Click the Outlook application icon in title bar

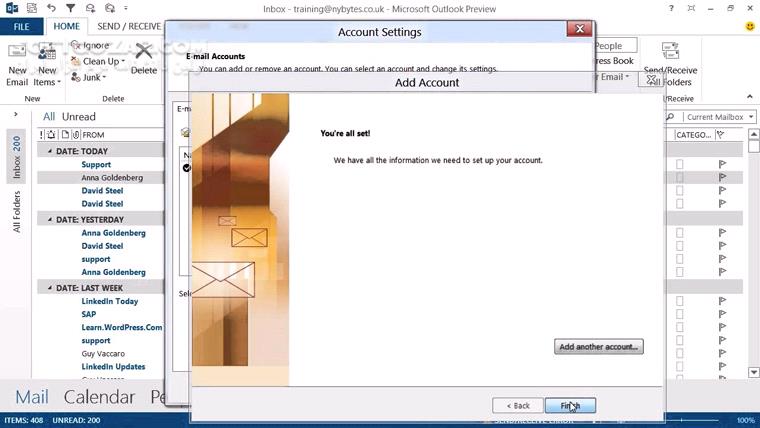point(12,8)
